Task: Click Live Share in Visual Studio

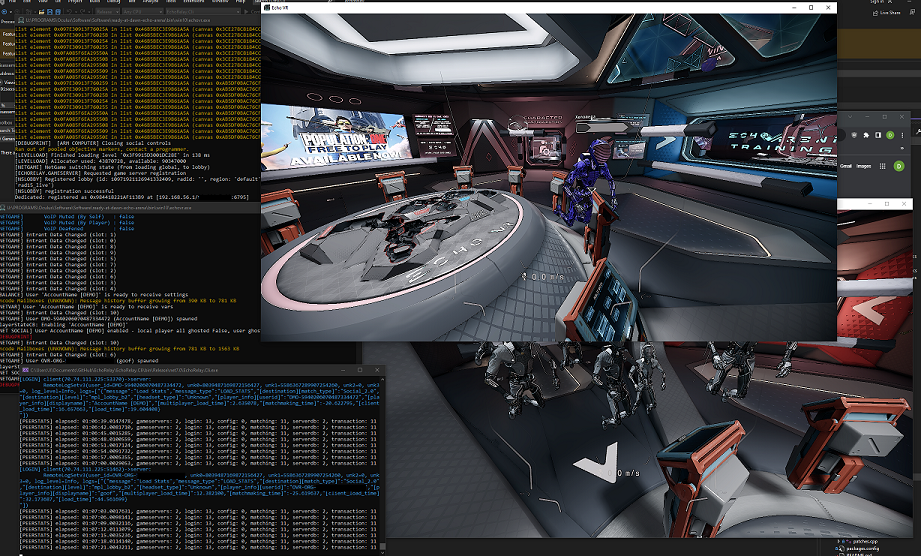Action: click(887, 12)
